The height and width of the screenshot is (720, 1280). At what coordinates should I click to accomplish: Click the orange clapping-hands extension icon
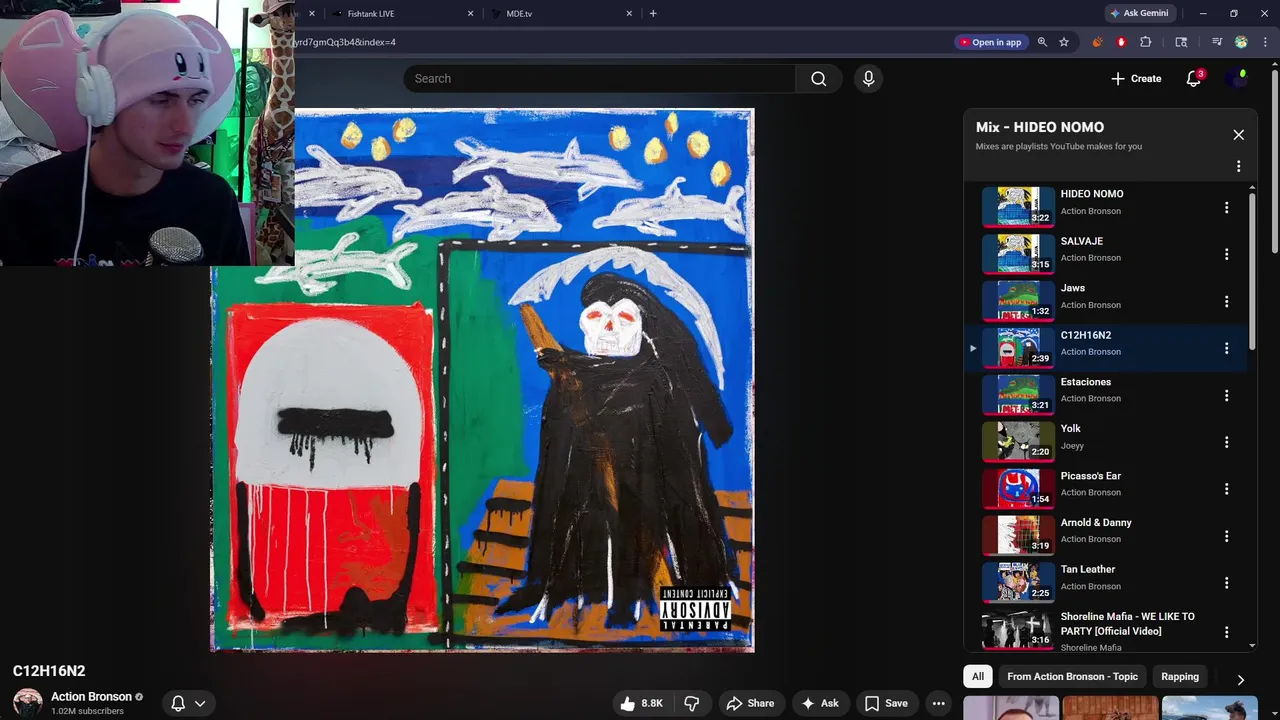point(1097,42)
